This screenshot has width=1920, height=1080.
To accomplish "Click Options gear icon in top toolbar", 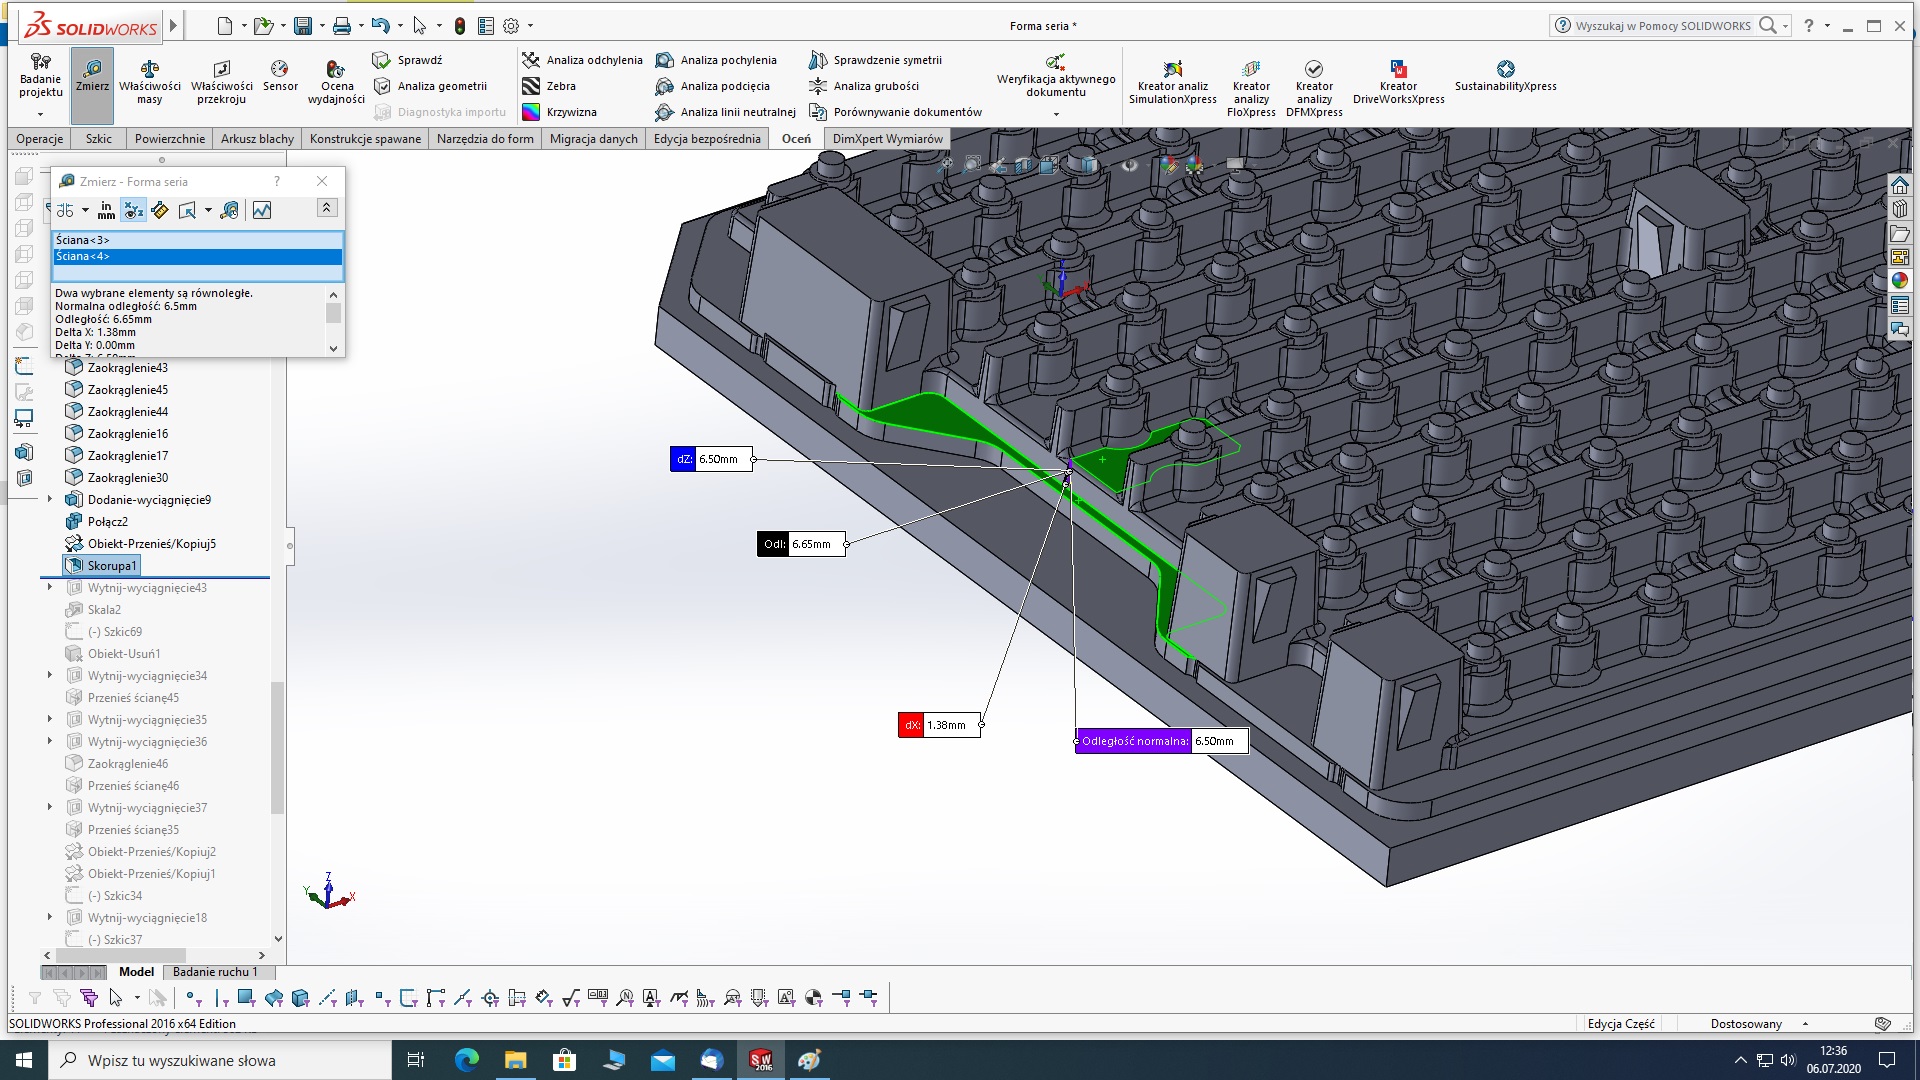I will tap(511, 26).
